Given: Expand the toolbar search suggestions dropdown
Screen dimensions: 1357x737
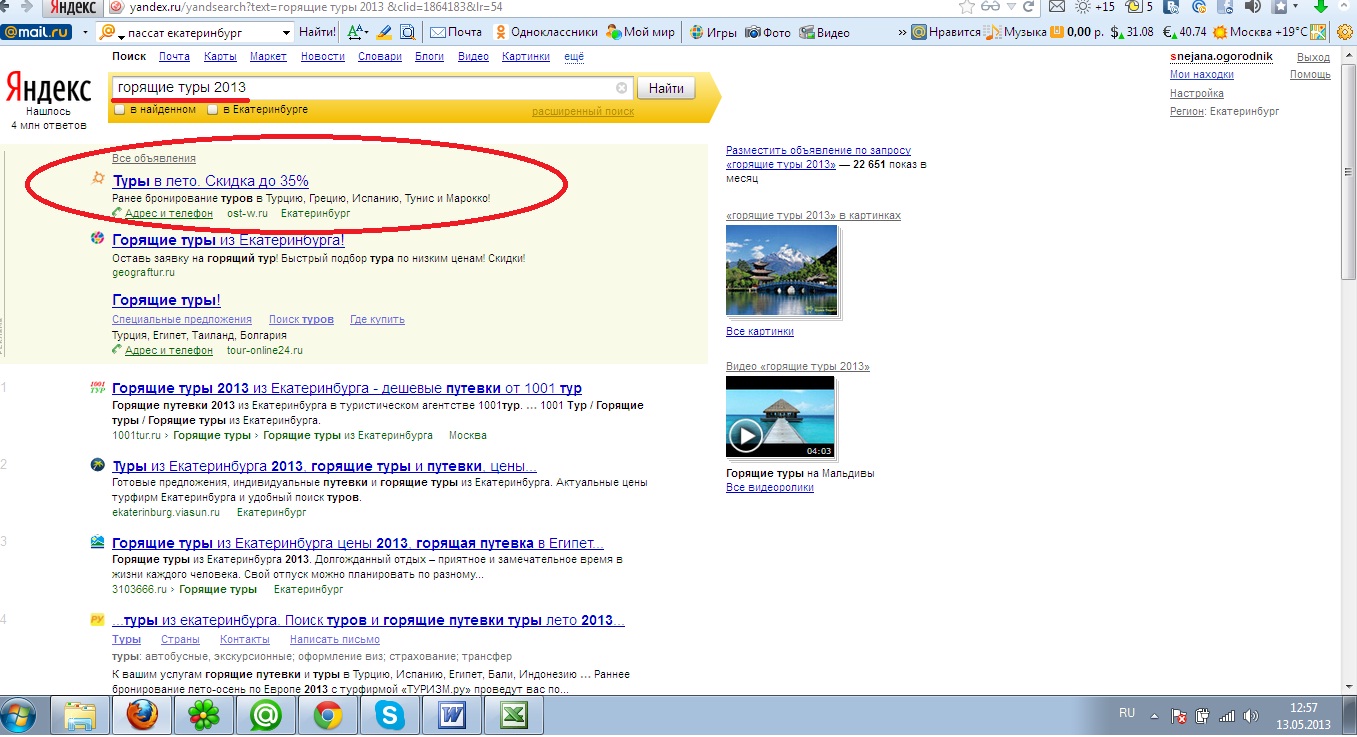Looking at the screenshot, I should (288, 32).
